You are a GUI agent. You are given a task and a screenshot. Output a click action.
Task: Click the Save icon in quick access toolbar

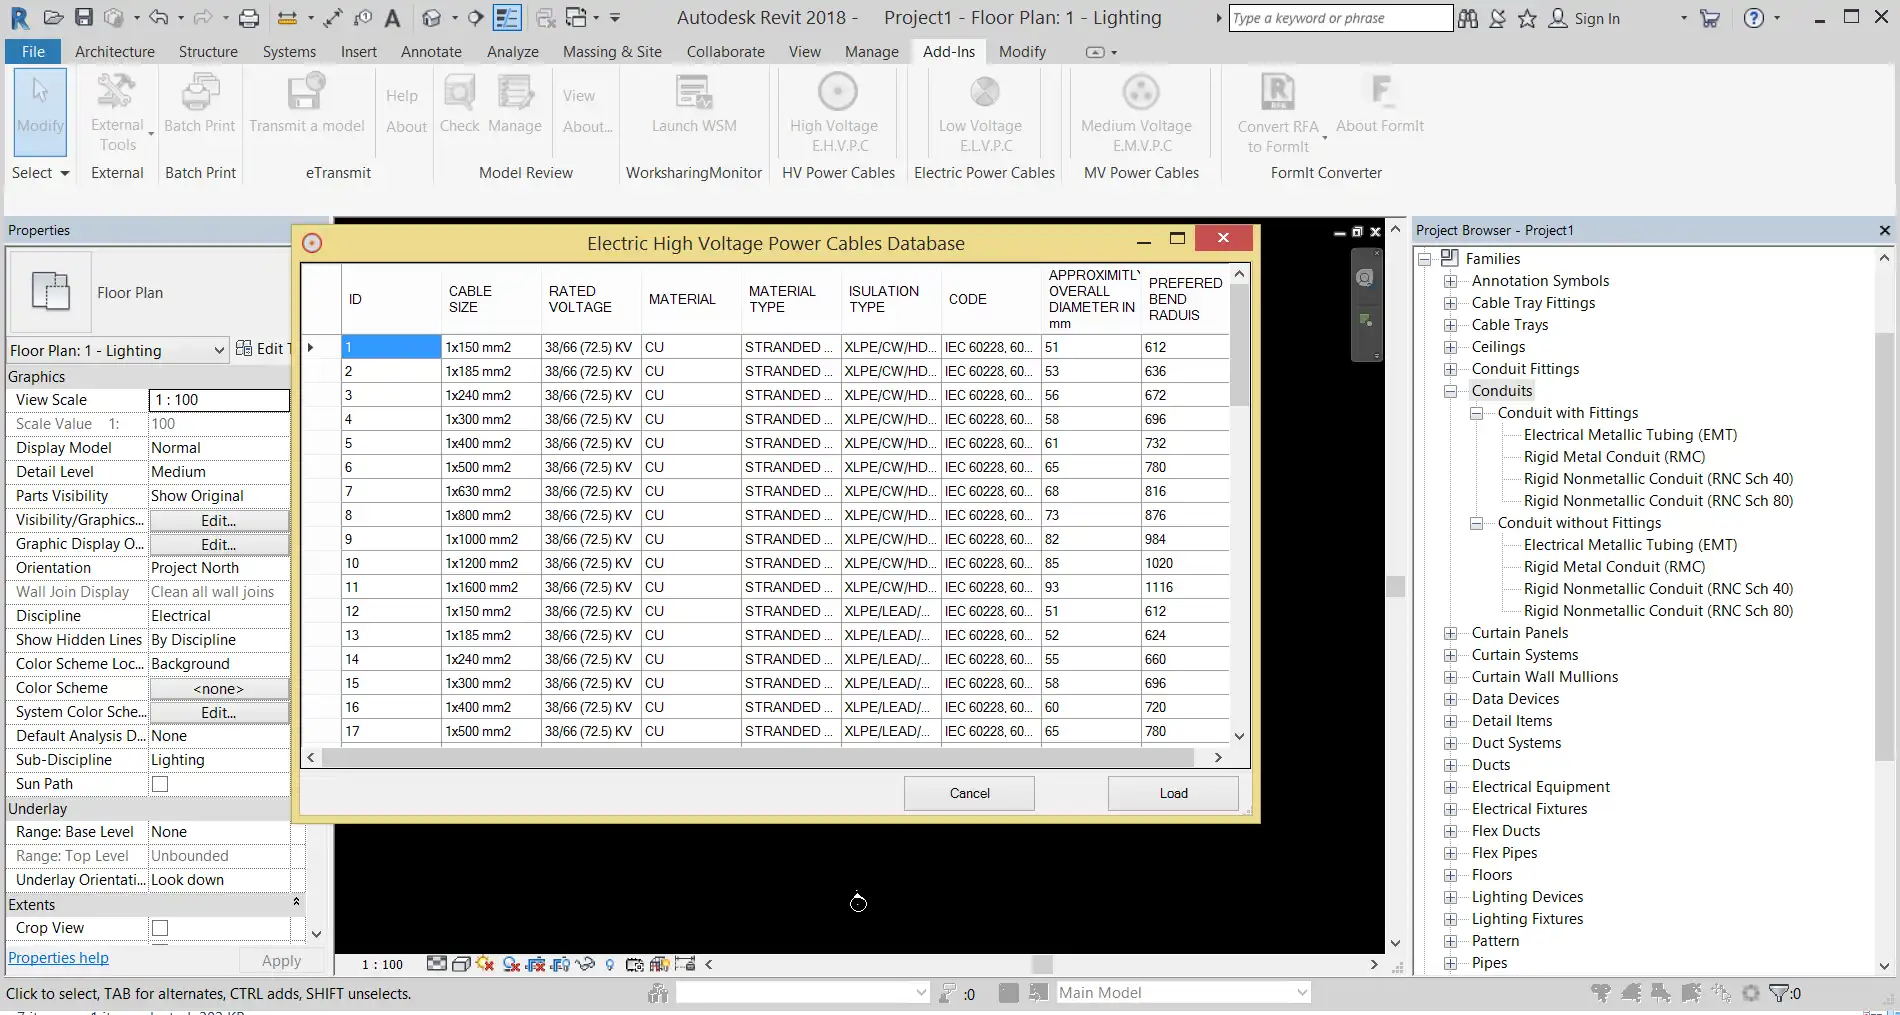[84, 18]
